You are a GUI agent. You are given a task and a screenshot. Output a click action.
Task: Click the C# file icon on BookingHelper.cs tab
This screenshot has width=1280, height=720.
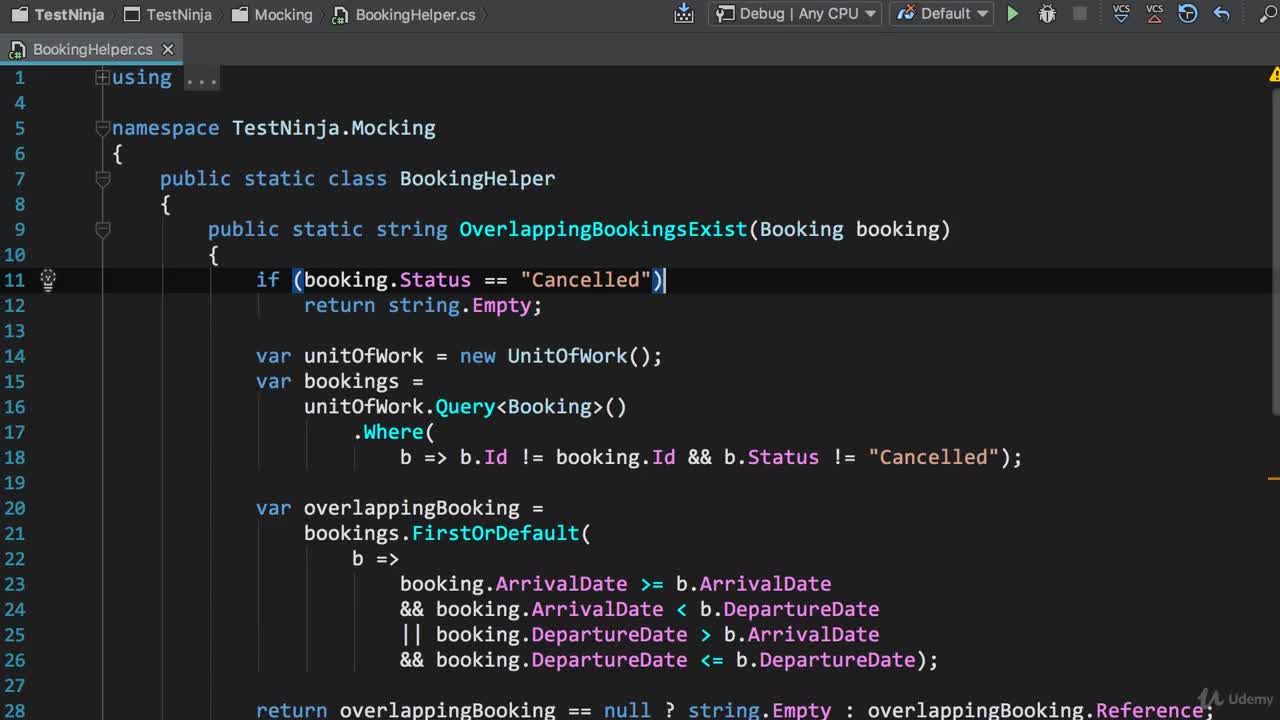click(x=17, y=49)
